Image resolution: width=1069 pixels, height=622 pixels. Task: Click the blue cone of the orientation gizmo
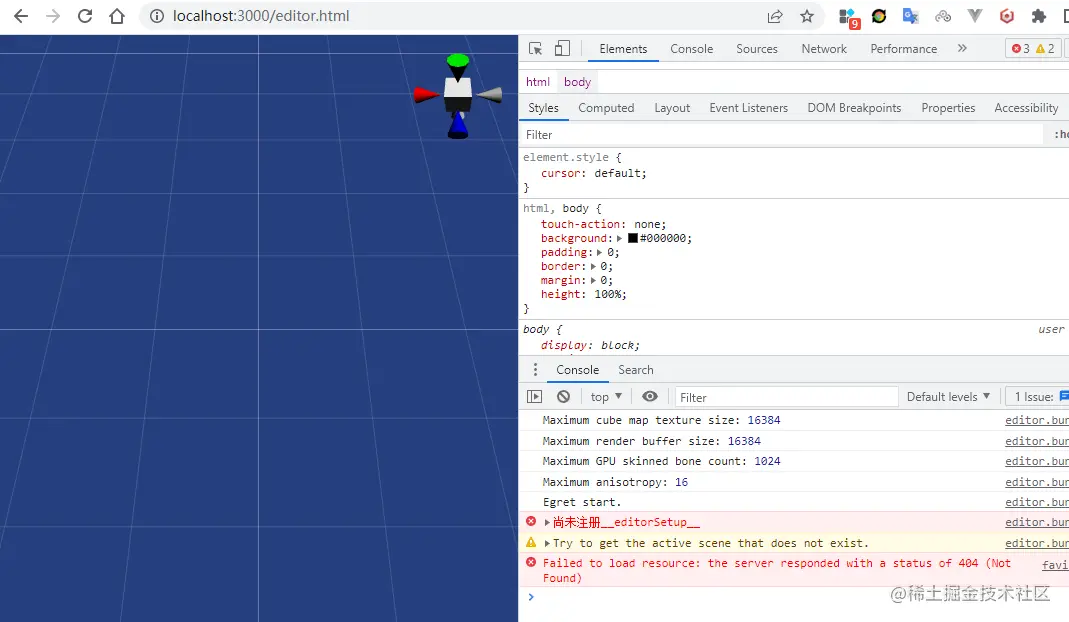pyautogui.click(x=457, y=126)
